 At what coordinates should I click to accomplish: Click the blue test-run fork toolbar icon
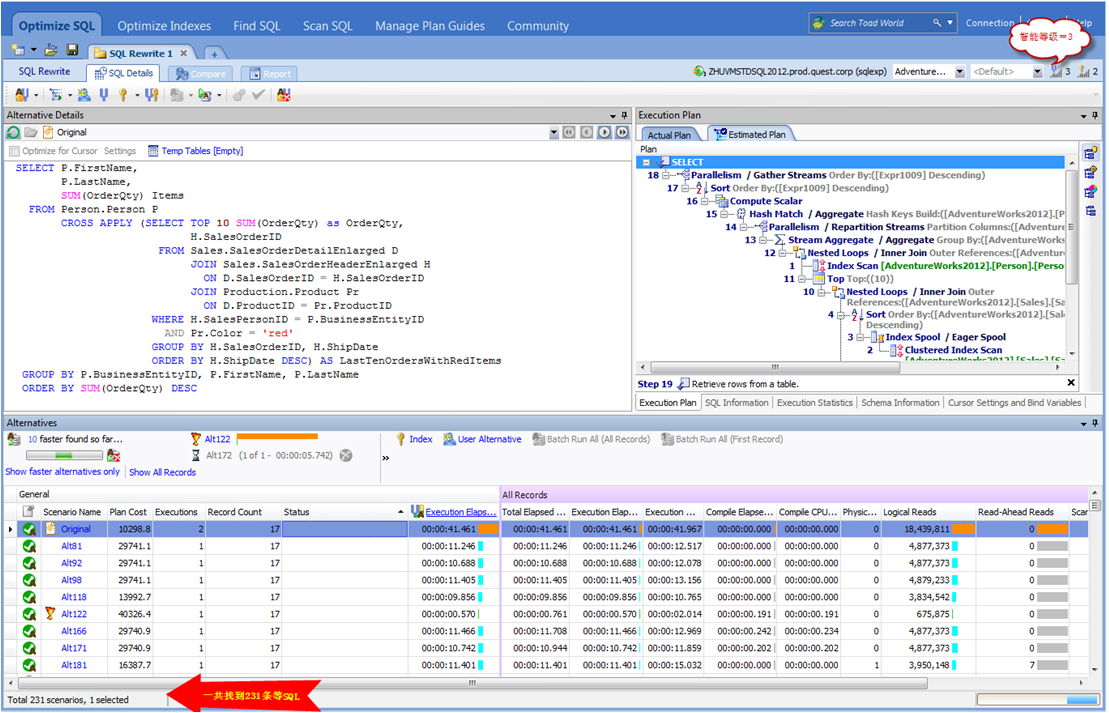coord(104,95)
